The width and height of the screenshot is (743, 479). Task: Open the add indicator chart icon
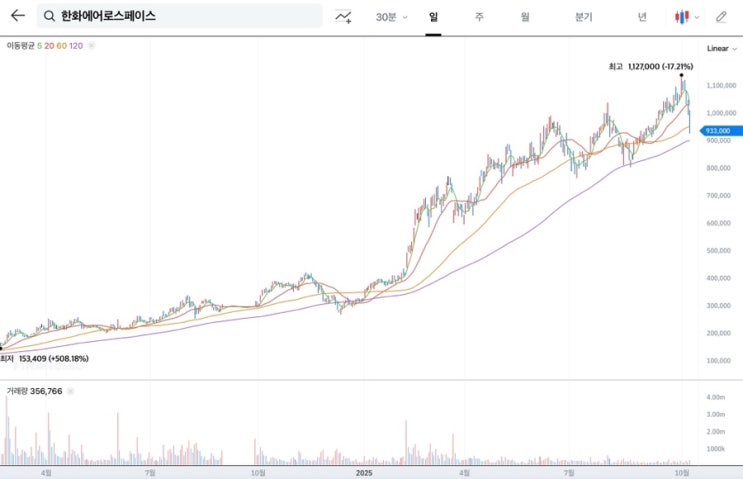tap(343, 17)
